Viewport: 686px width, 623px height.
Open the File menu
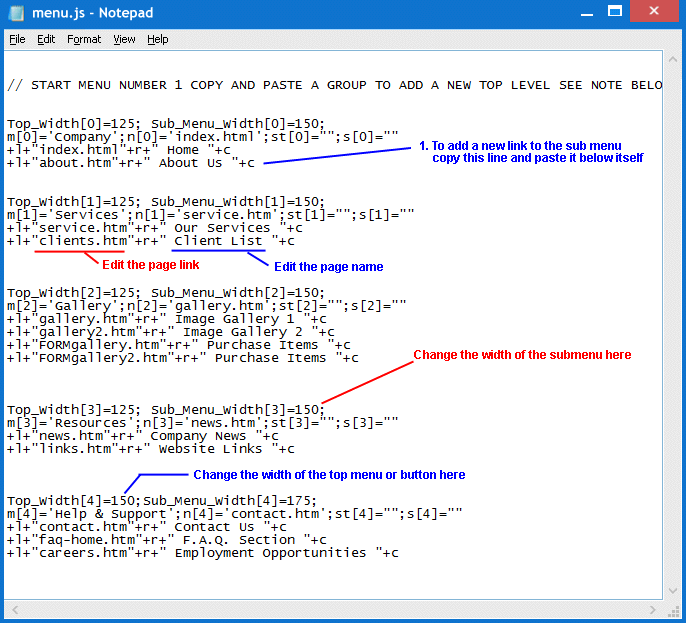coord(17,39)
